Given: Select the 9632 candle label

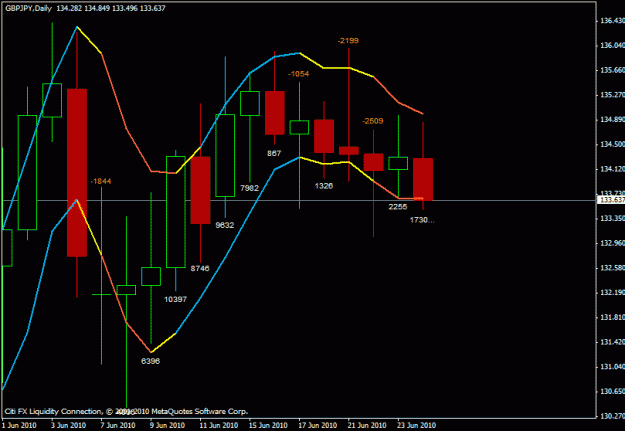Looking at the screenshot, I should 224,225.
